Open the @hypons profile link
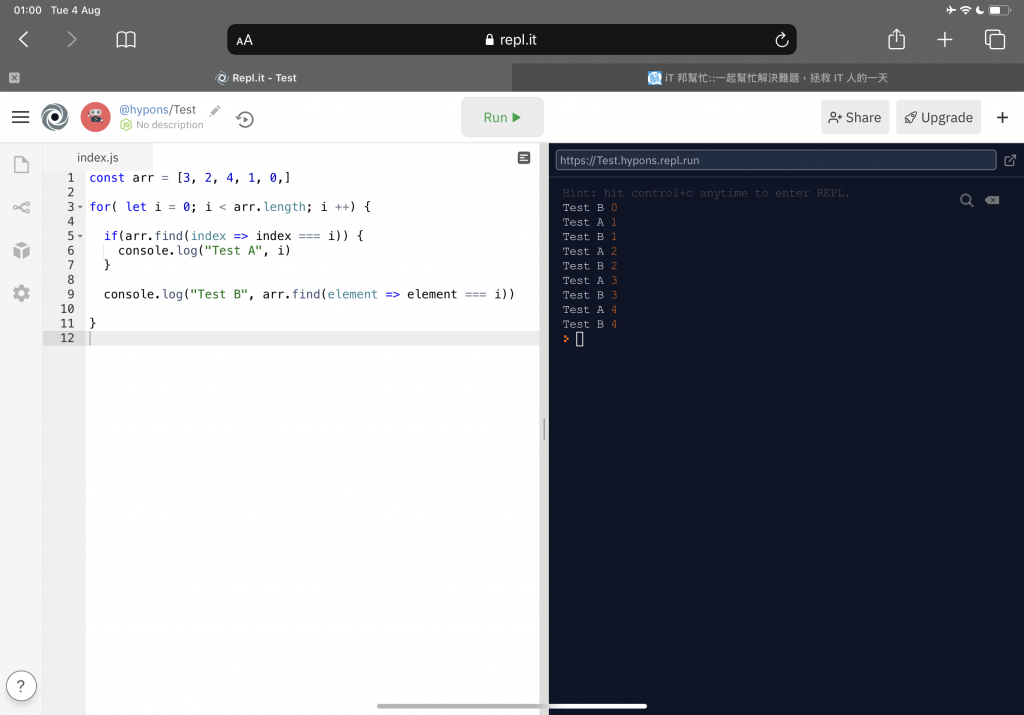This screenshot has height=715, width=1024. click(x=144, y=110)
